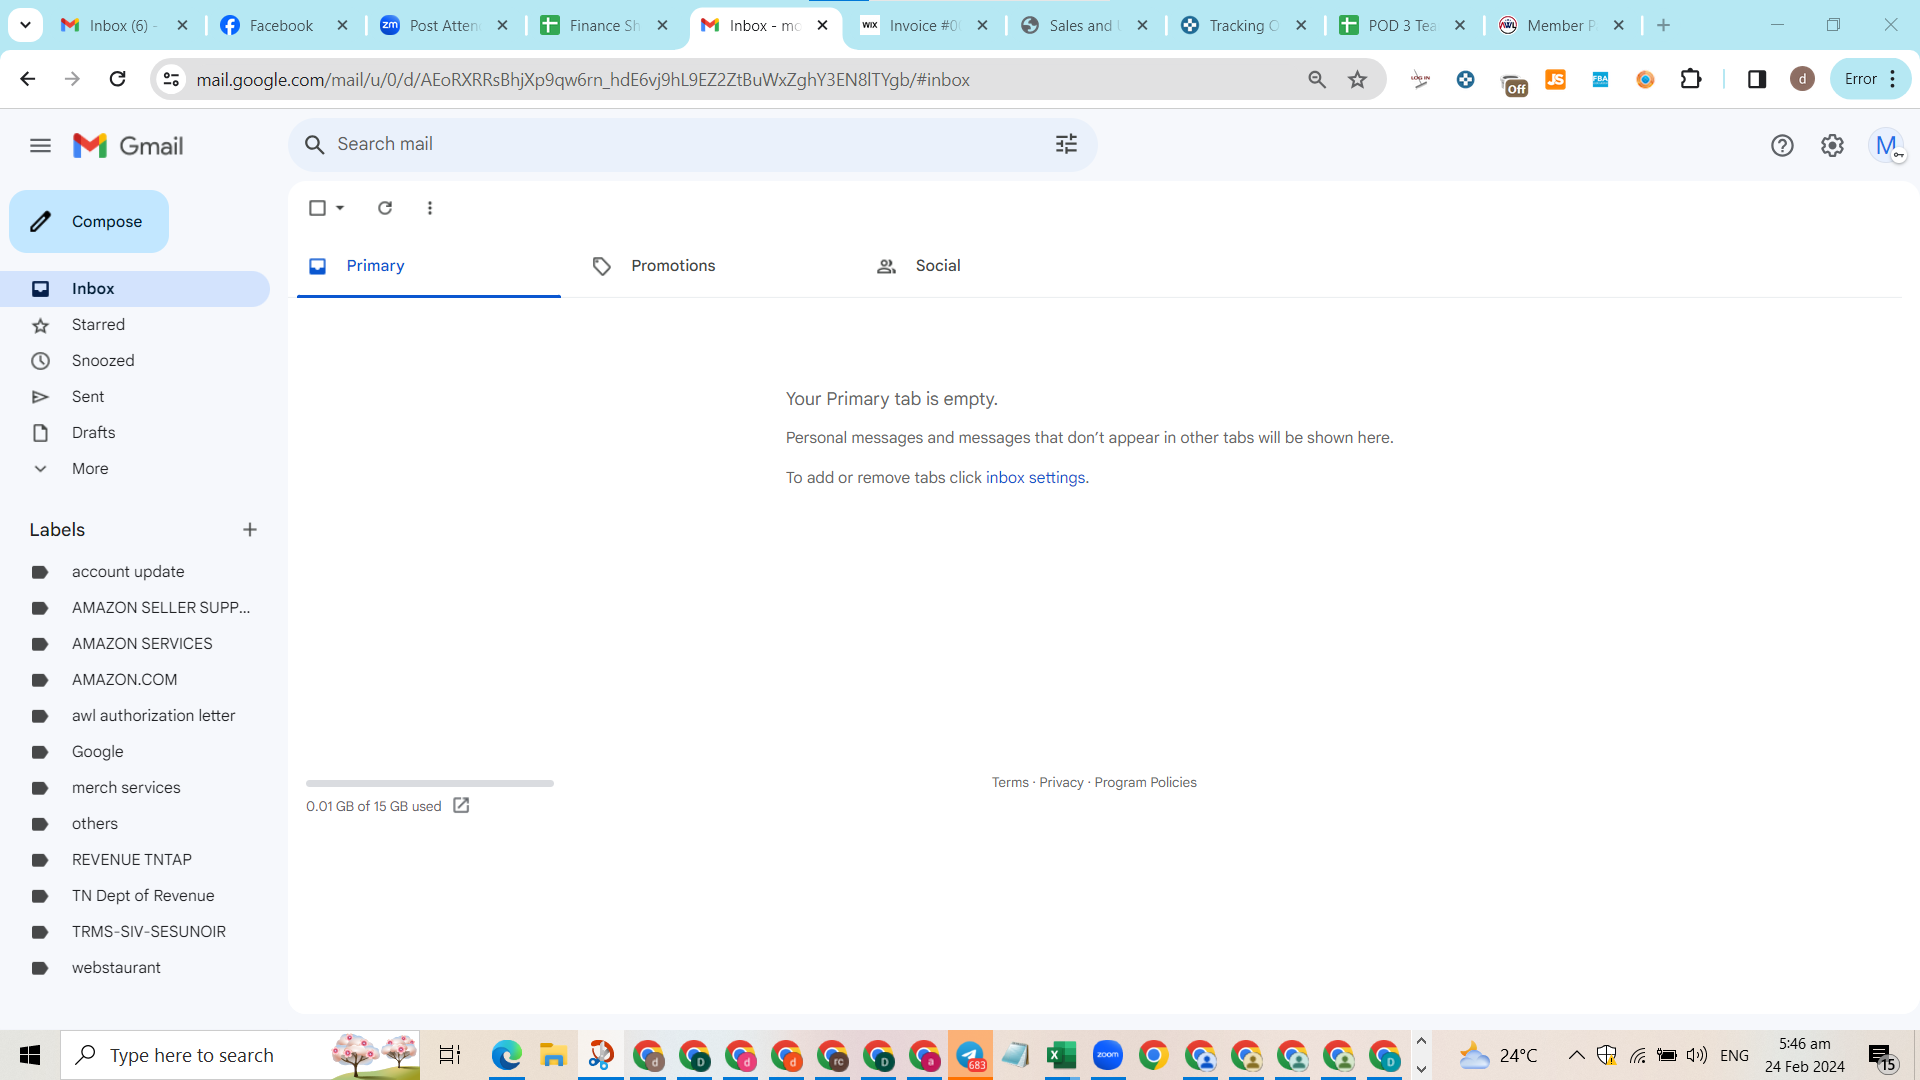This screenshot has width=1920, height=1080.
Task: Open the inbox settings link
Action: (x=1035, y=478)
